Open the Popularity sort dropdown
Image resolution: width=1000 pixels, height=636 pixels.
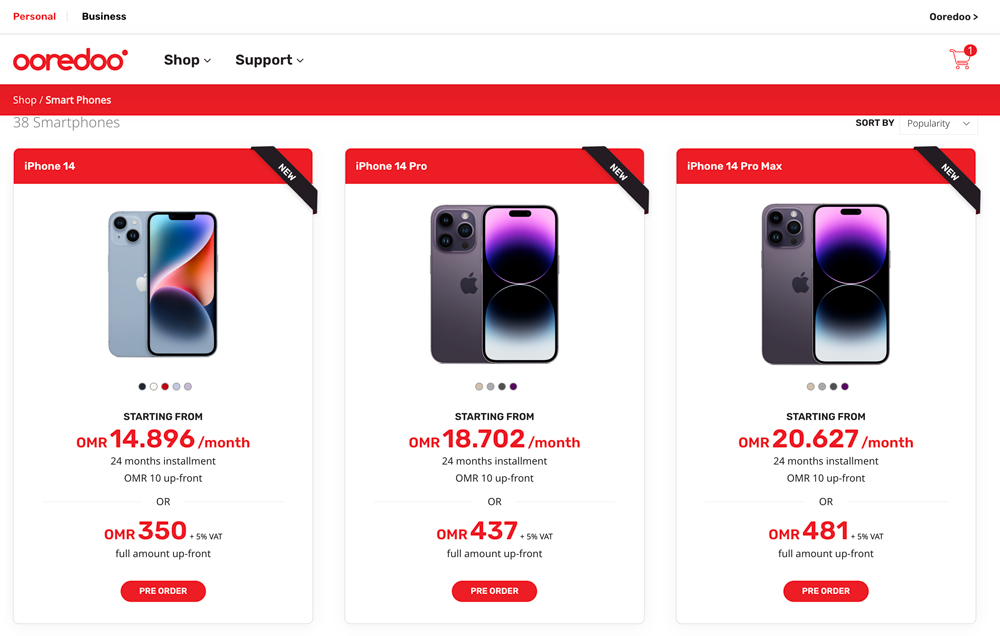click(938, 123)
